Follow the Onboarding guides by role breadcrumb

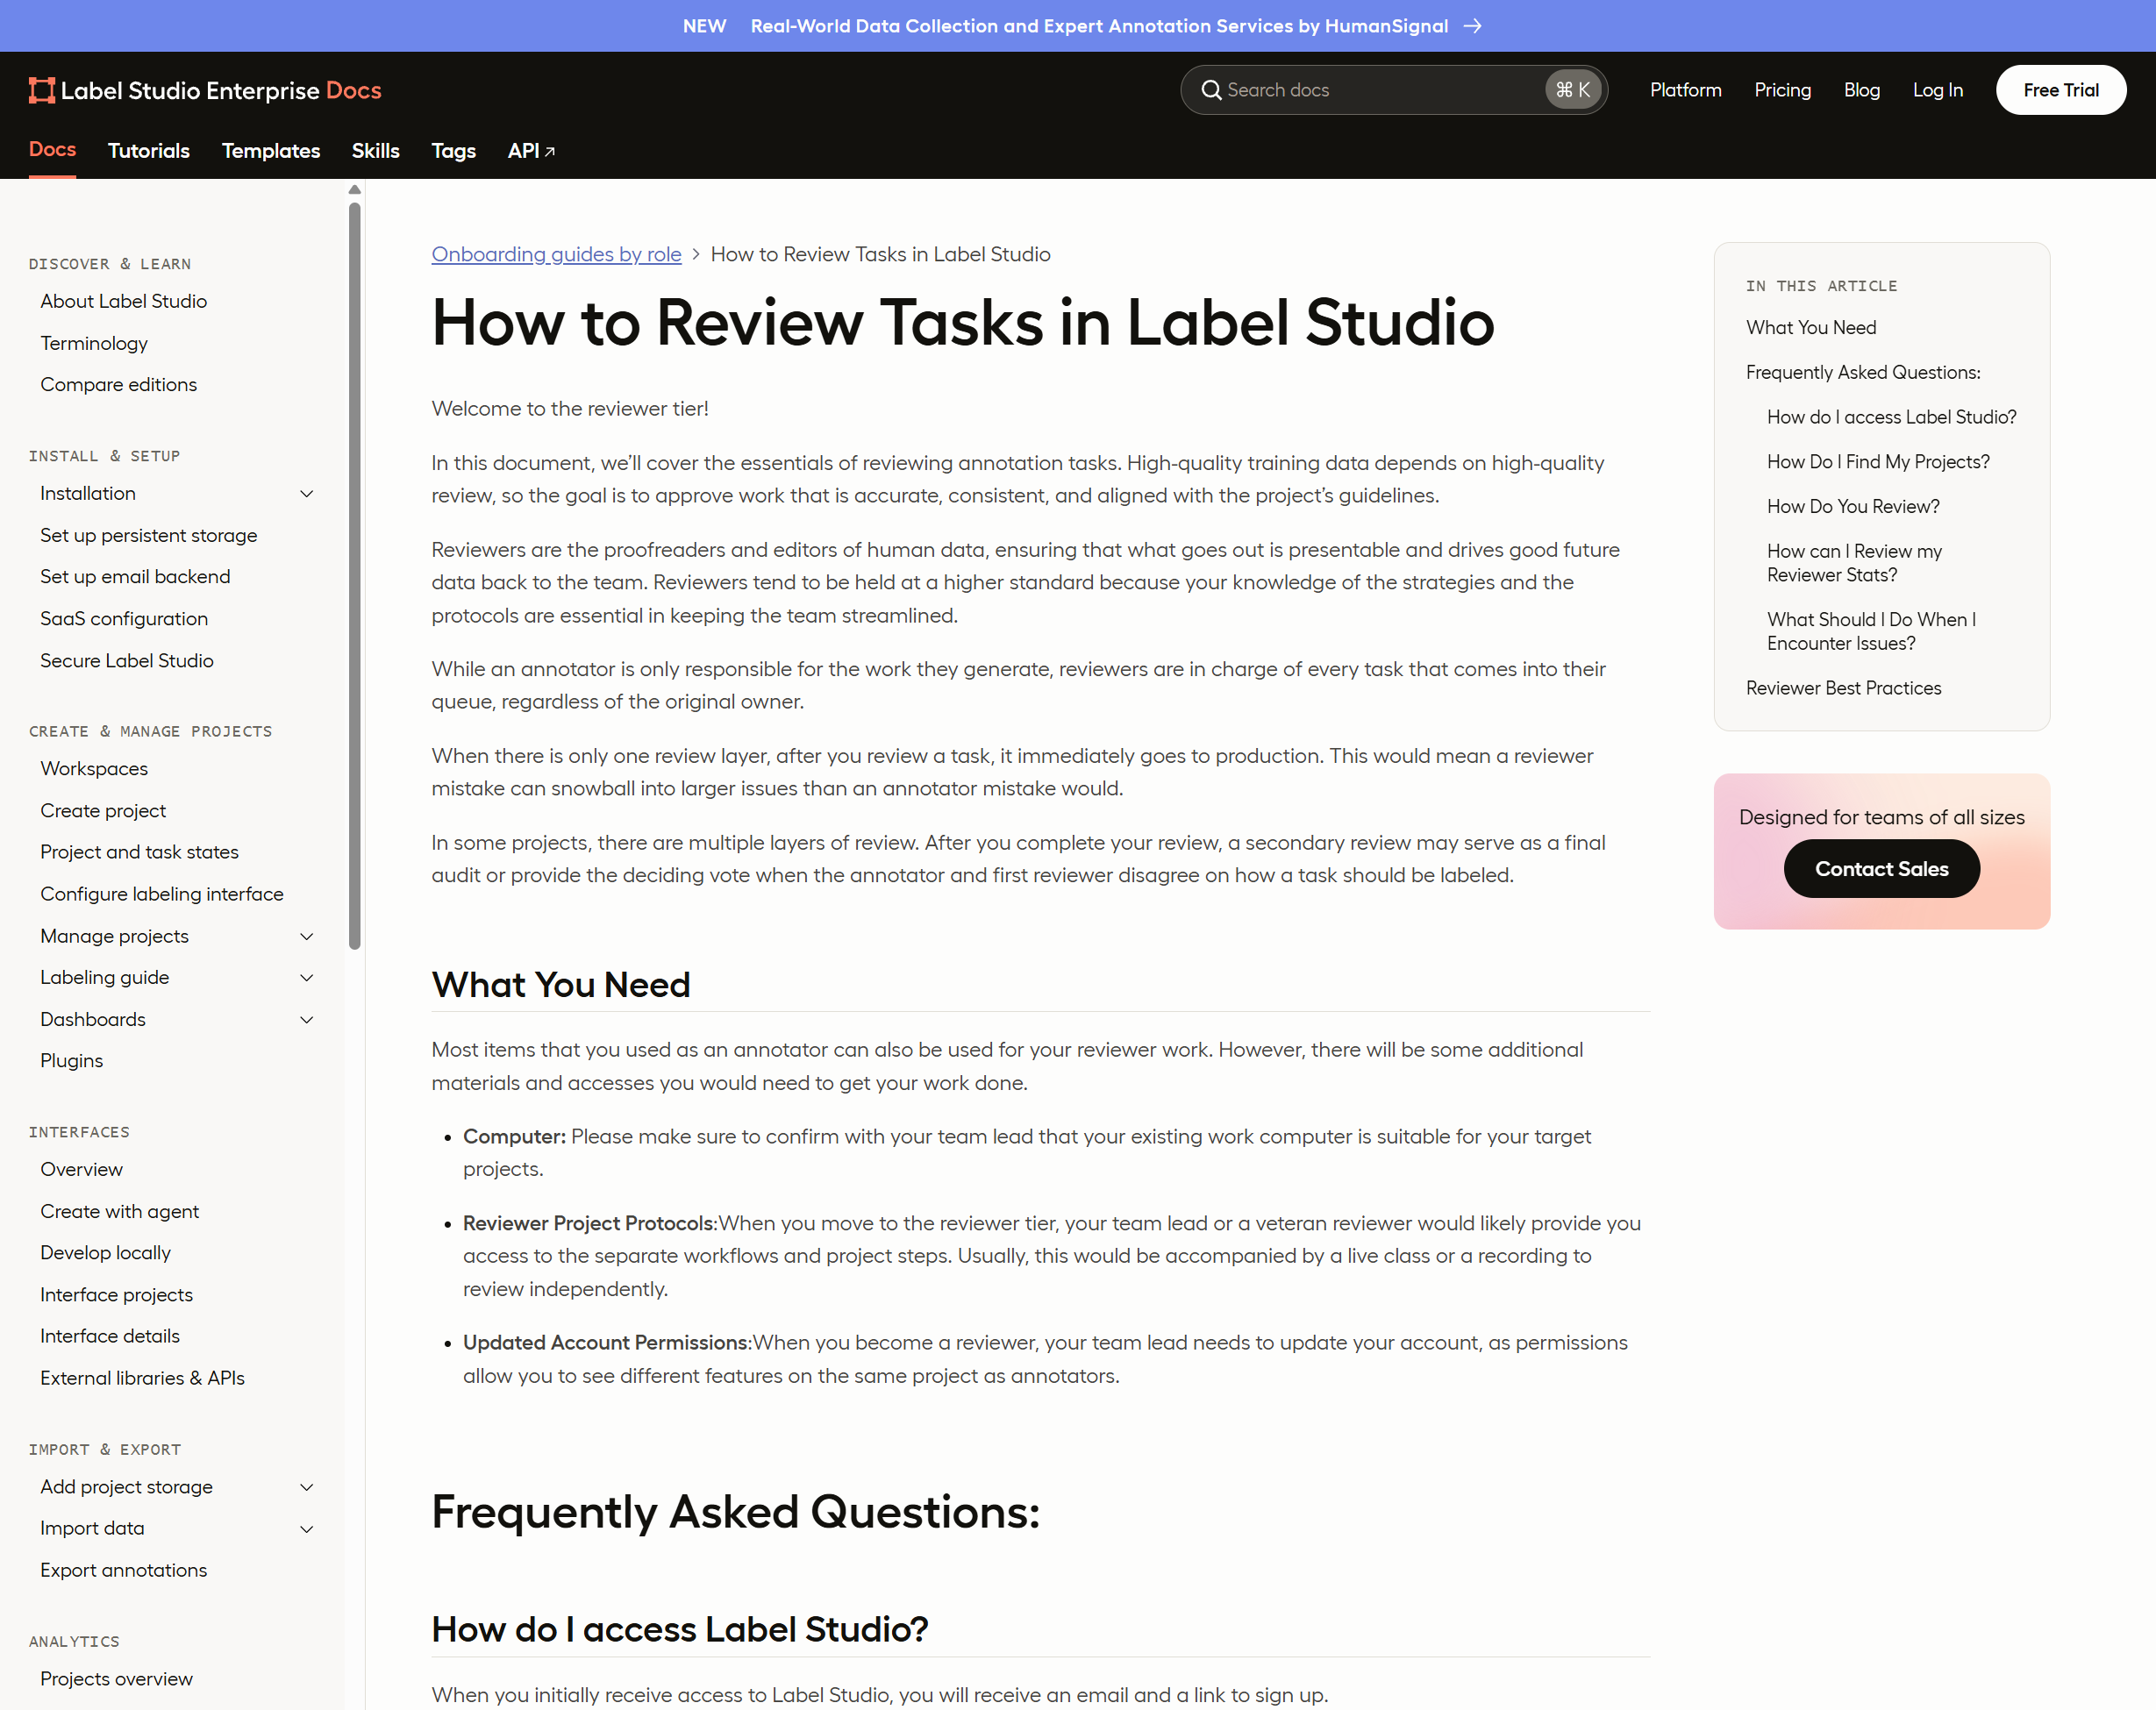pos(556,254)
